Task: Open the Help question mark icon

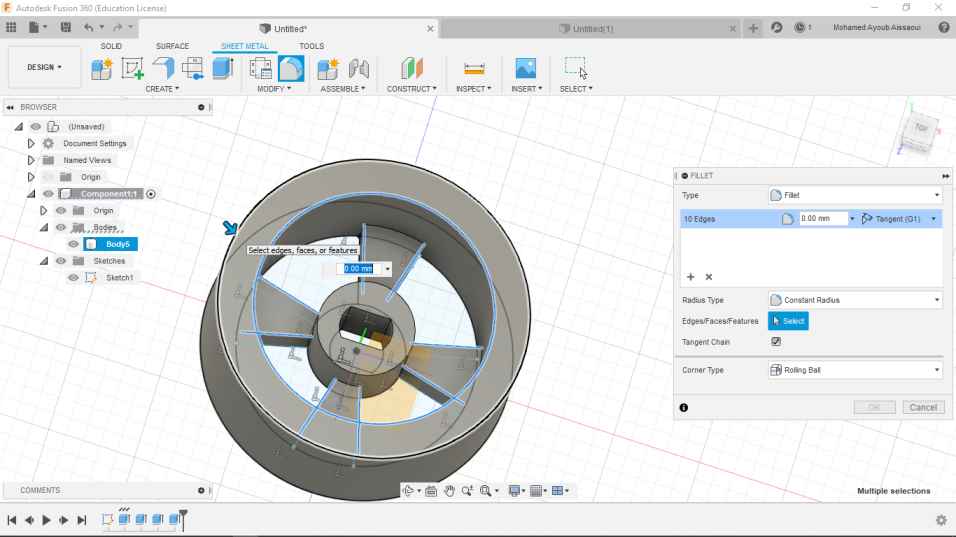Action: tap(944, 27)
